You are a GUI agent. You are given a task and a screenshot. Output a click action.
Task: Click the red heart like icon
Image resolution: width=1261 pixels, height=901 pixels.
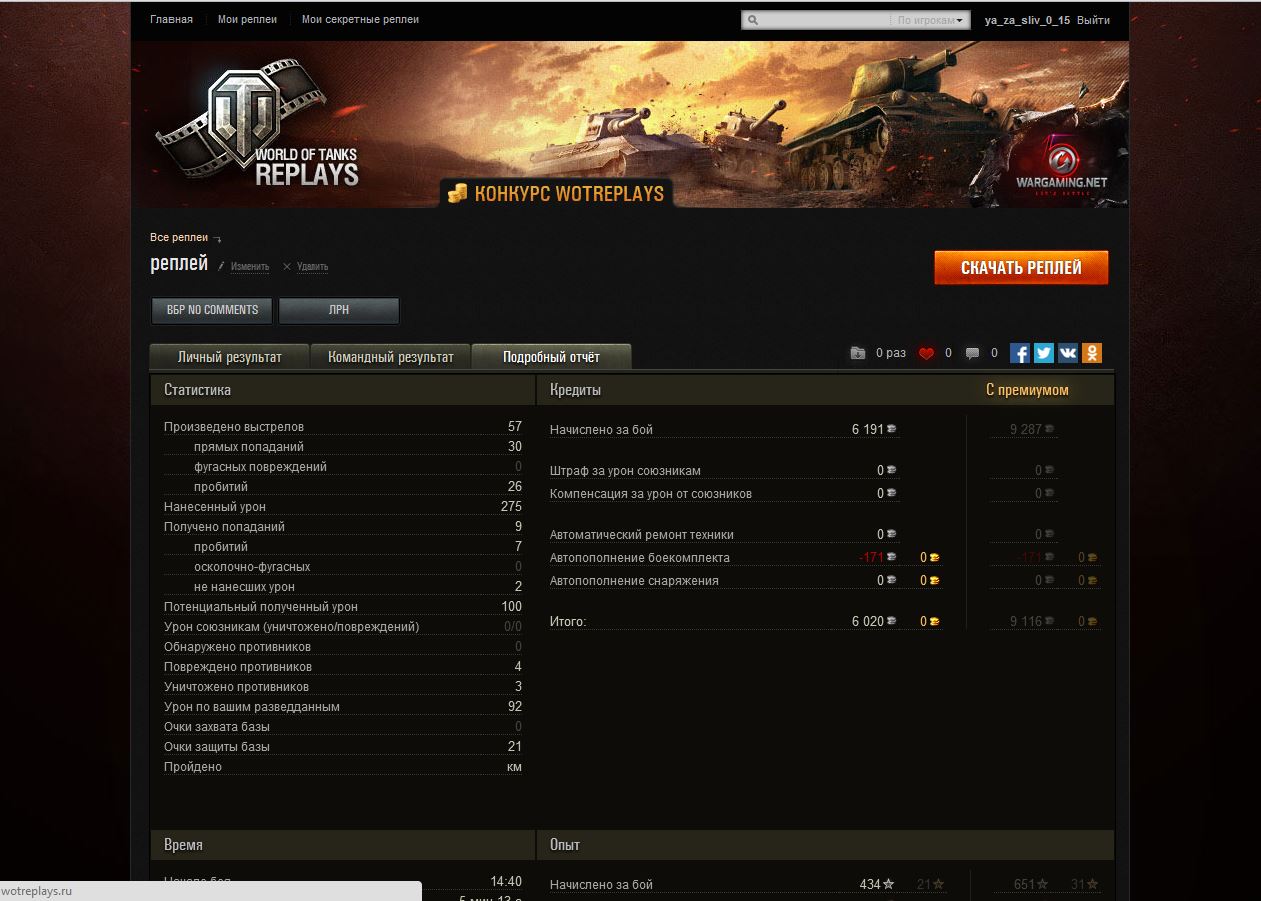point(926,353)
